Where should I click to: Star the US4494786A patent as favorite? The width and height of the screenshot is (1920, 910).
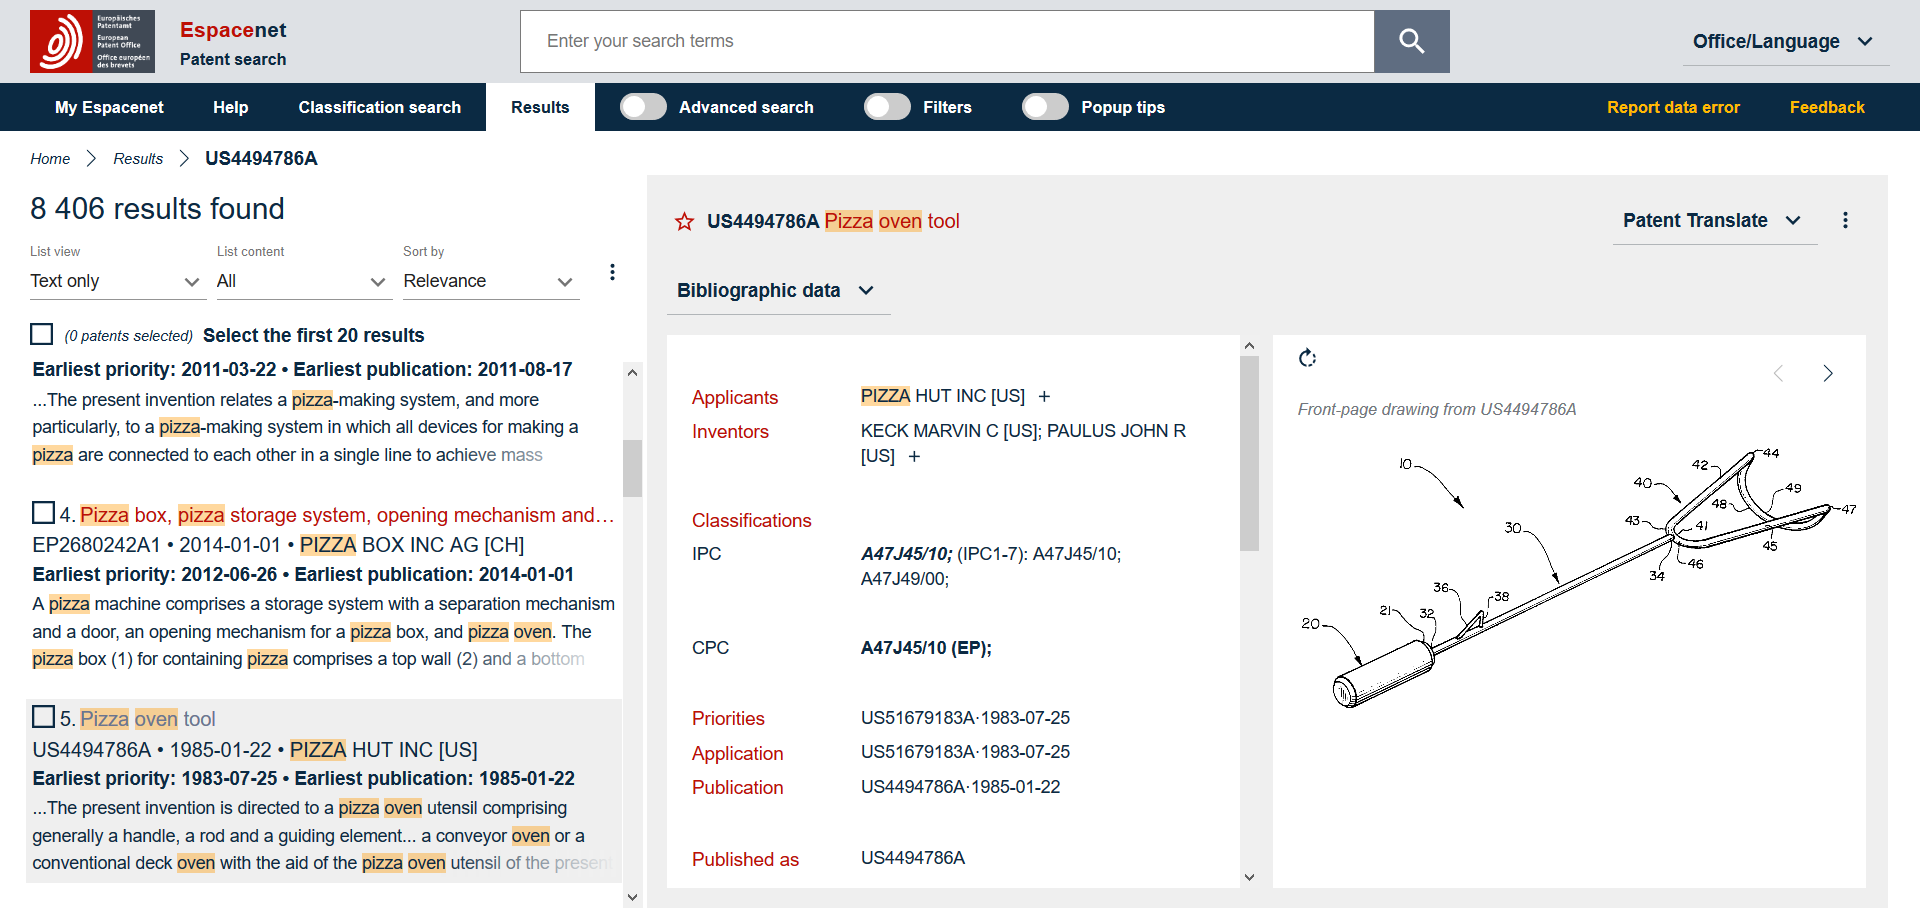coord(684,221)
